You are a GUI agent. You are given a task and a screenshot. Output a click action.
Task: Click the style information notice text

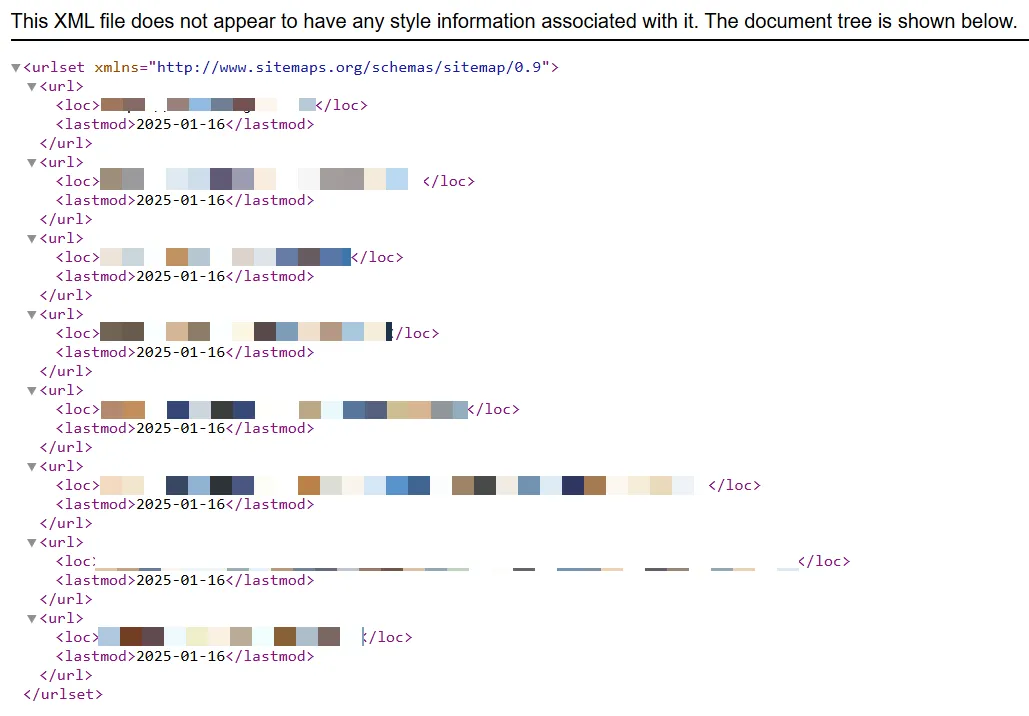coord(513,21)
